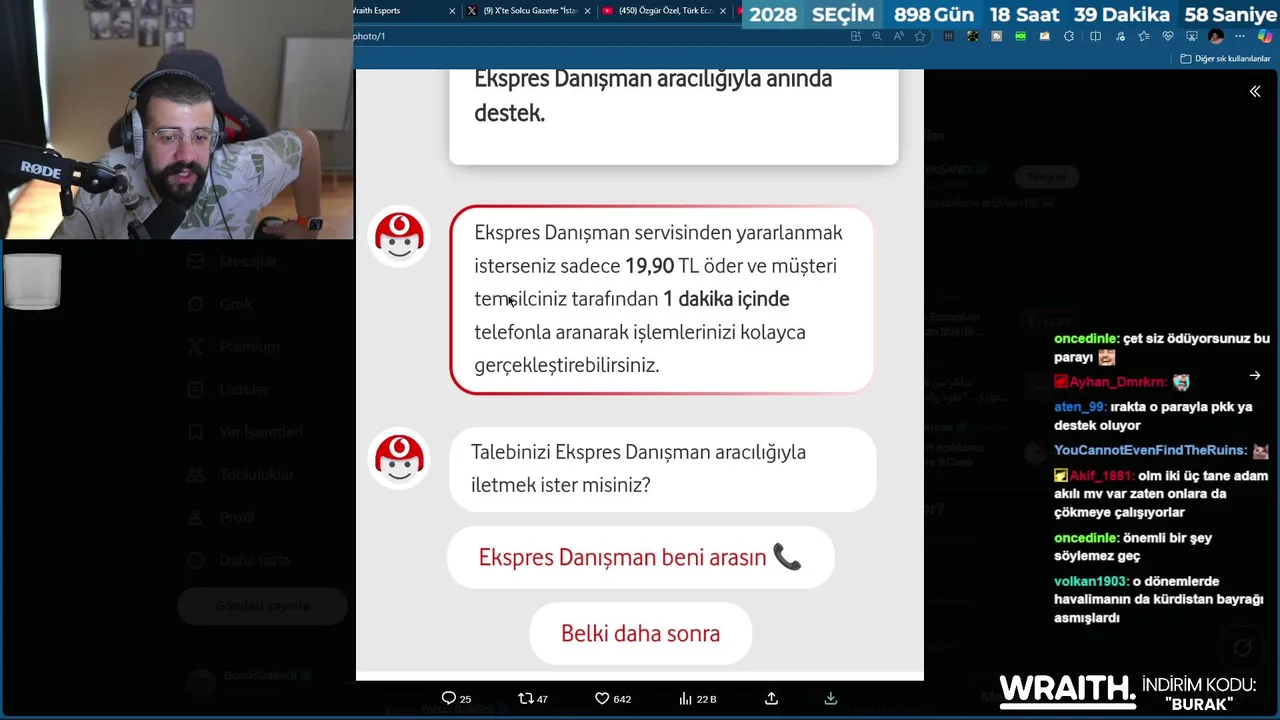Open the share menu icon under the photo
Screen dimensions: 1280x720
tap(771, 698)
